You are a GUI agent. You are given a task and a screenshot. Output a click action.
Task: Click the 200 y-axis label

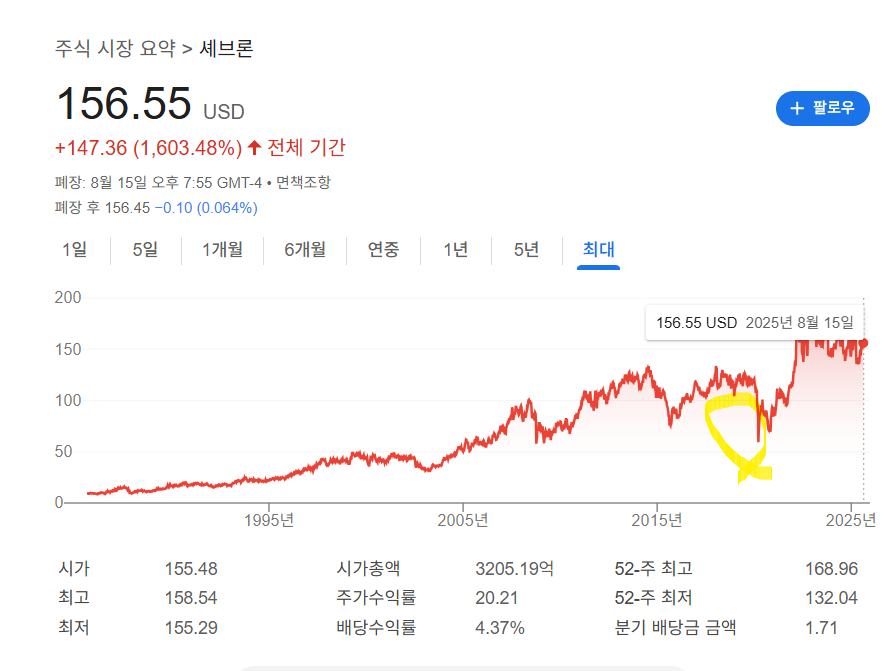[x=68, y=298]
